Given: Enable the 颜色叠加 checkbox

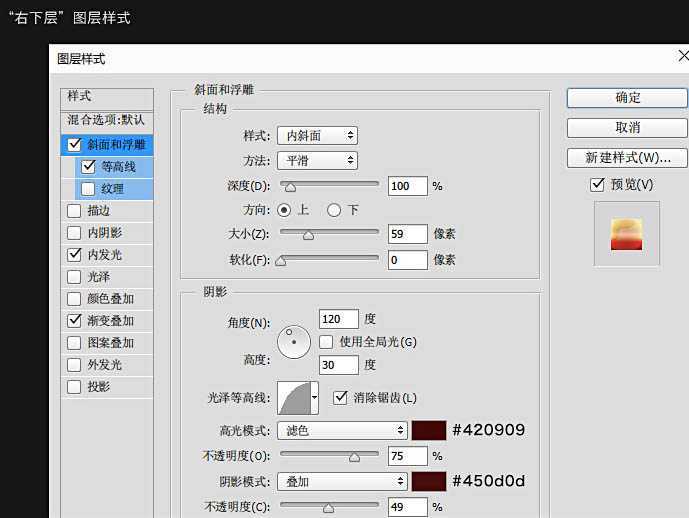Looking at the screenshot, I should (x=74, y=299).
